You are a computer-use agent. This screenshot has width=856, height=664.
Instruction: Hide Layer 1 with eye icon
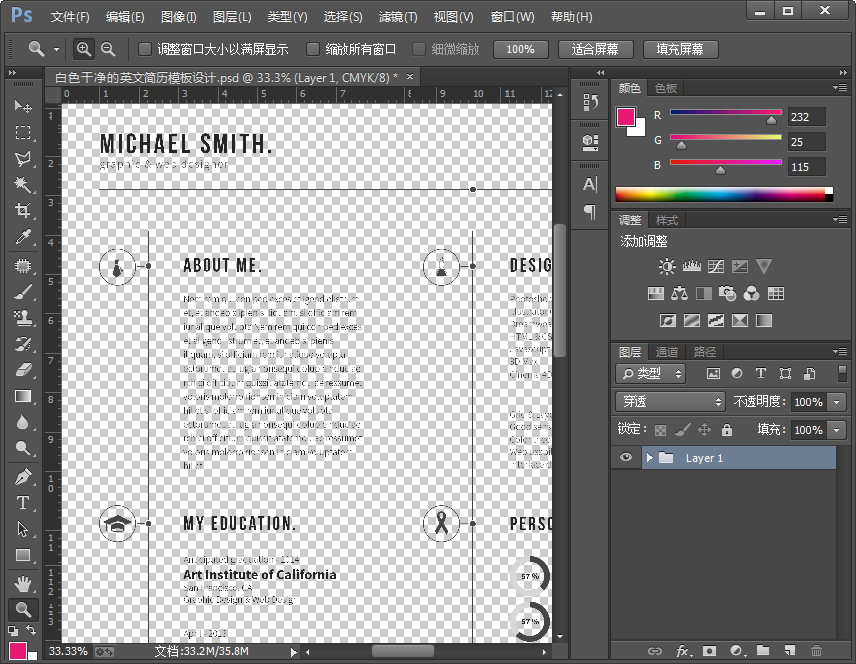pyautogui.click(x=627, y=458)
